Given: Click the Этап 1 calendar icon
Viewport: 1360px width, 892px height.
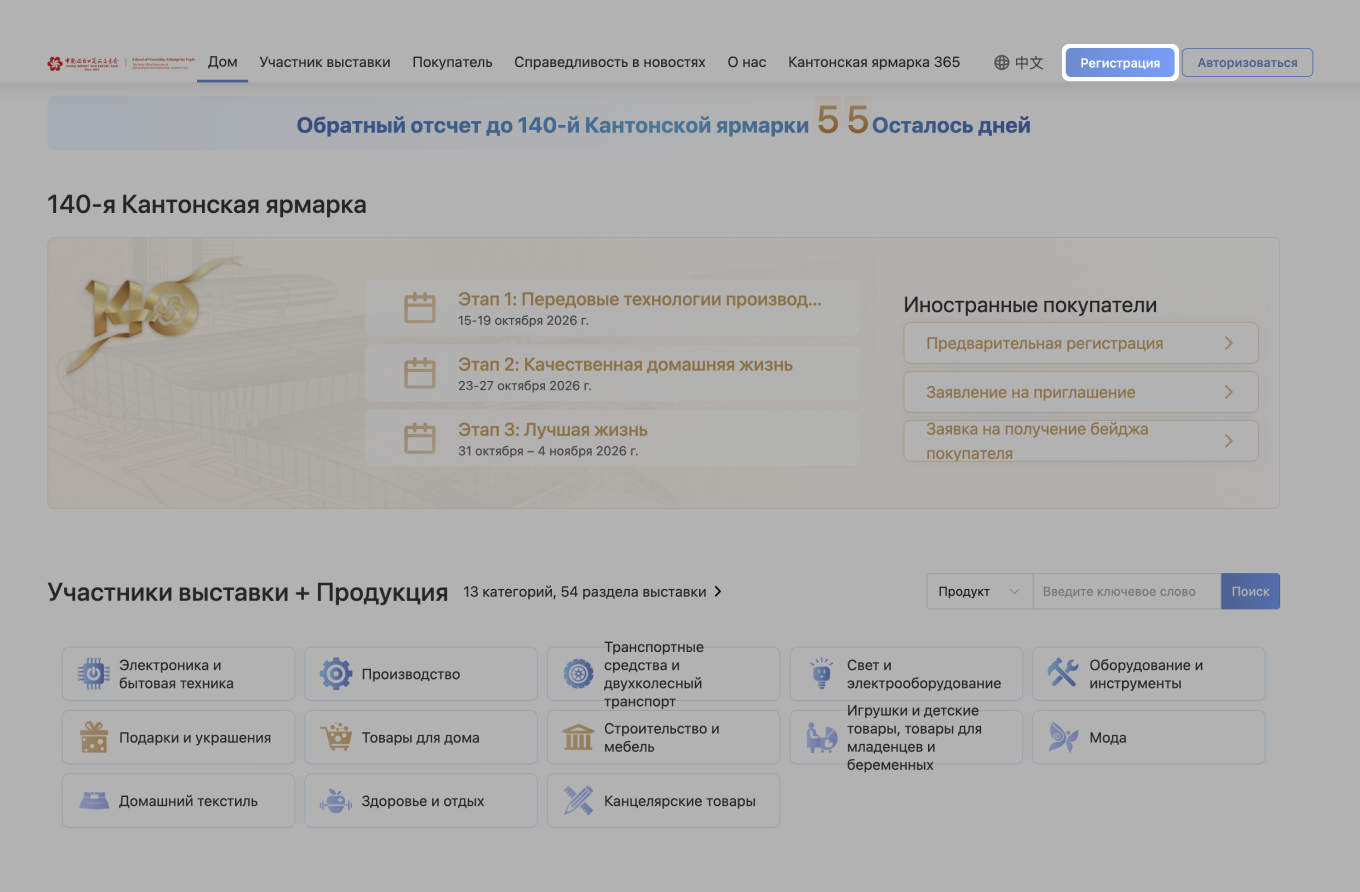Looking at the screenshot, I should [x=420, y=307].
